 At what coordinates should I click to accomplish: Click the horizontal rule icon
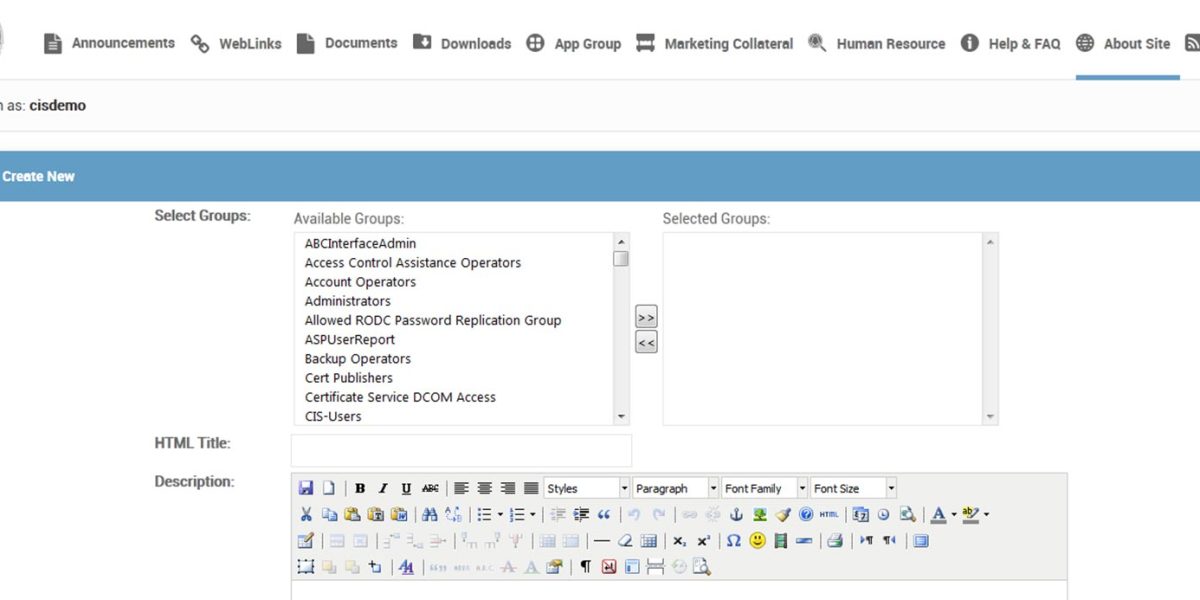[x=602, y=541]
